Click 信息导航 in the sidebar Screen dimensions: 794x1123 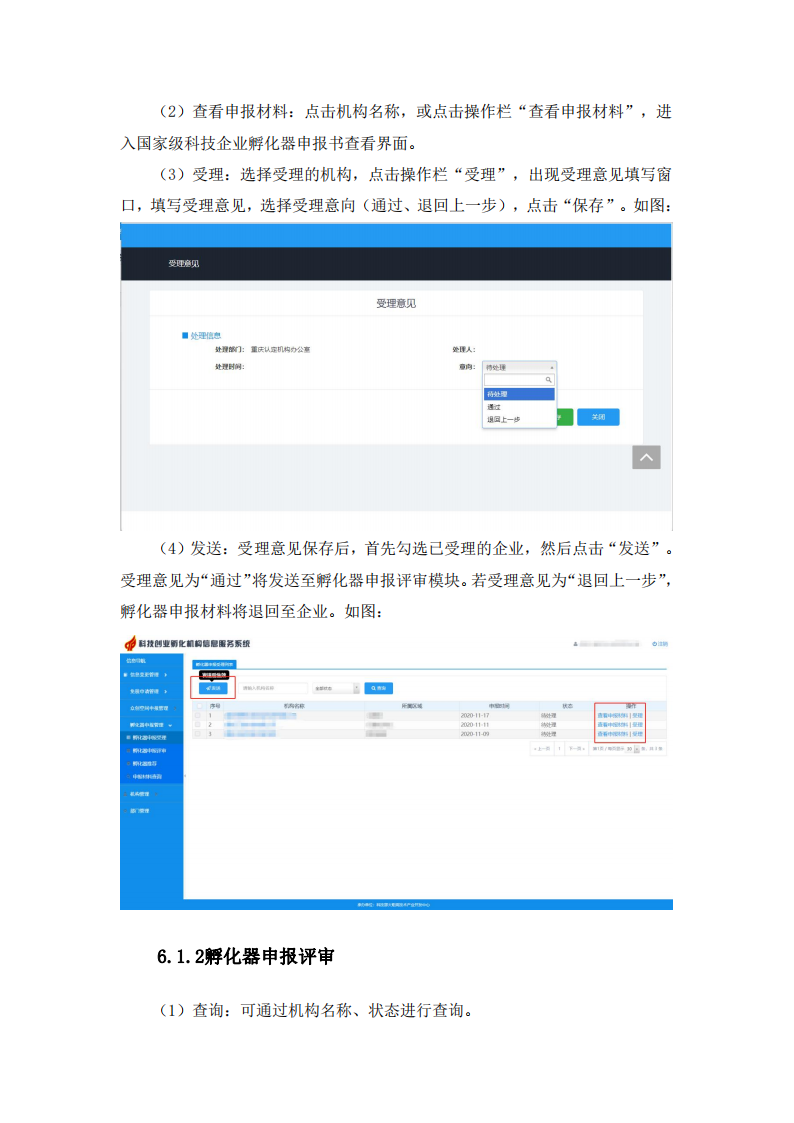pyautogui.click(x=136, y=660)
